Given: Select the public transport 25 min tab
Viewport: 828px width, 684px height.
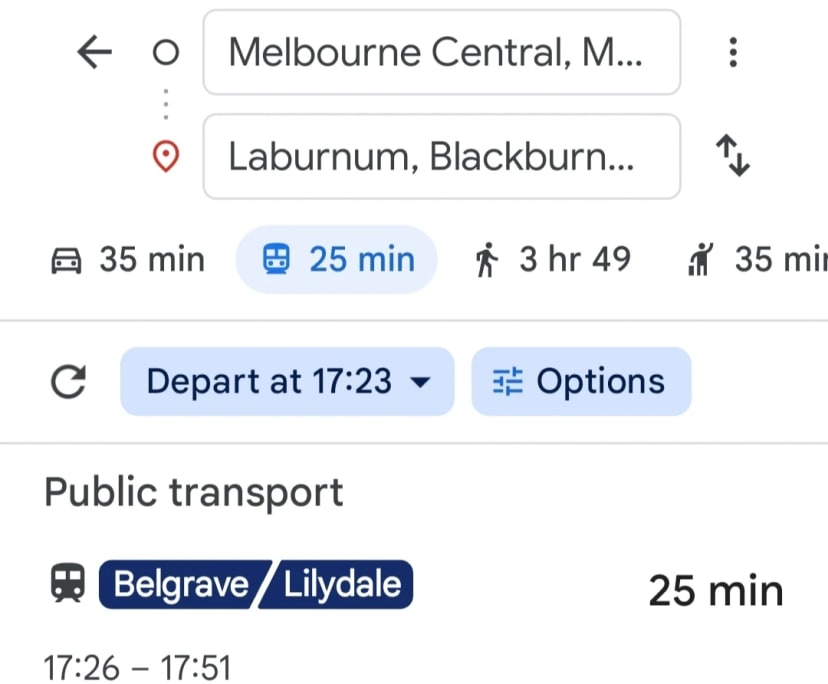Looking at the screenshot, I should pyautogui.click(x=337, y=260).
